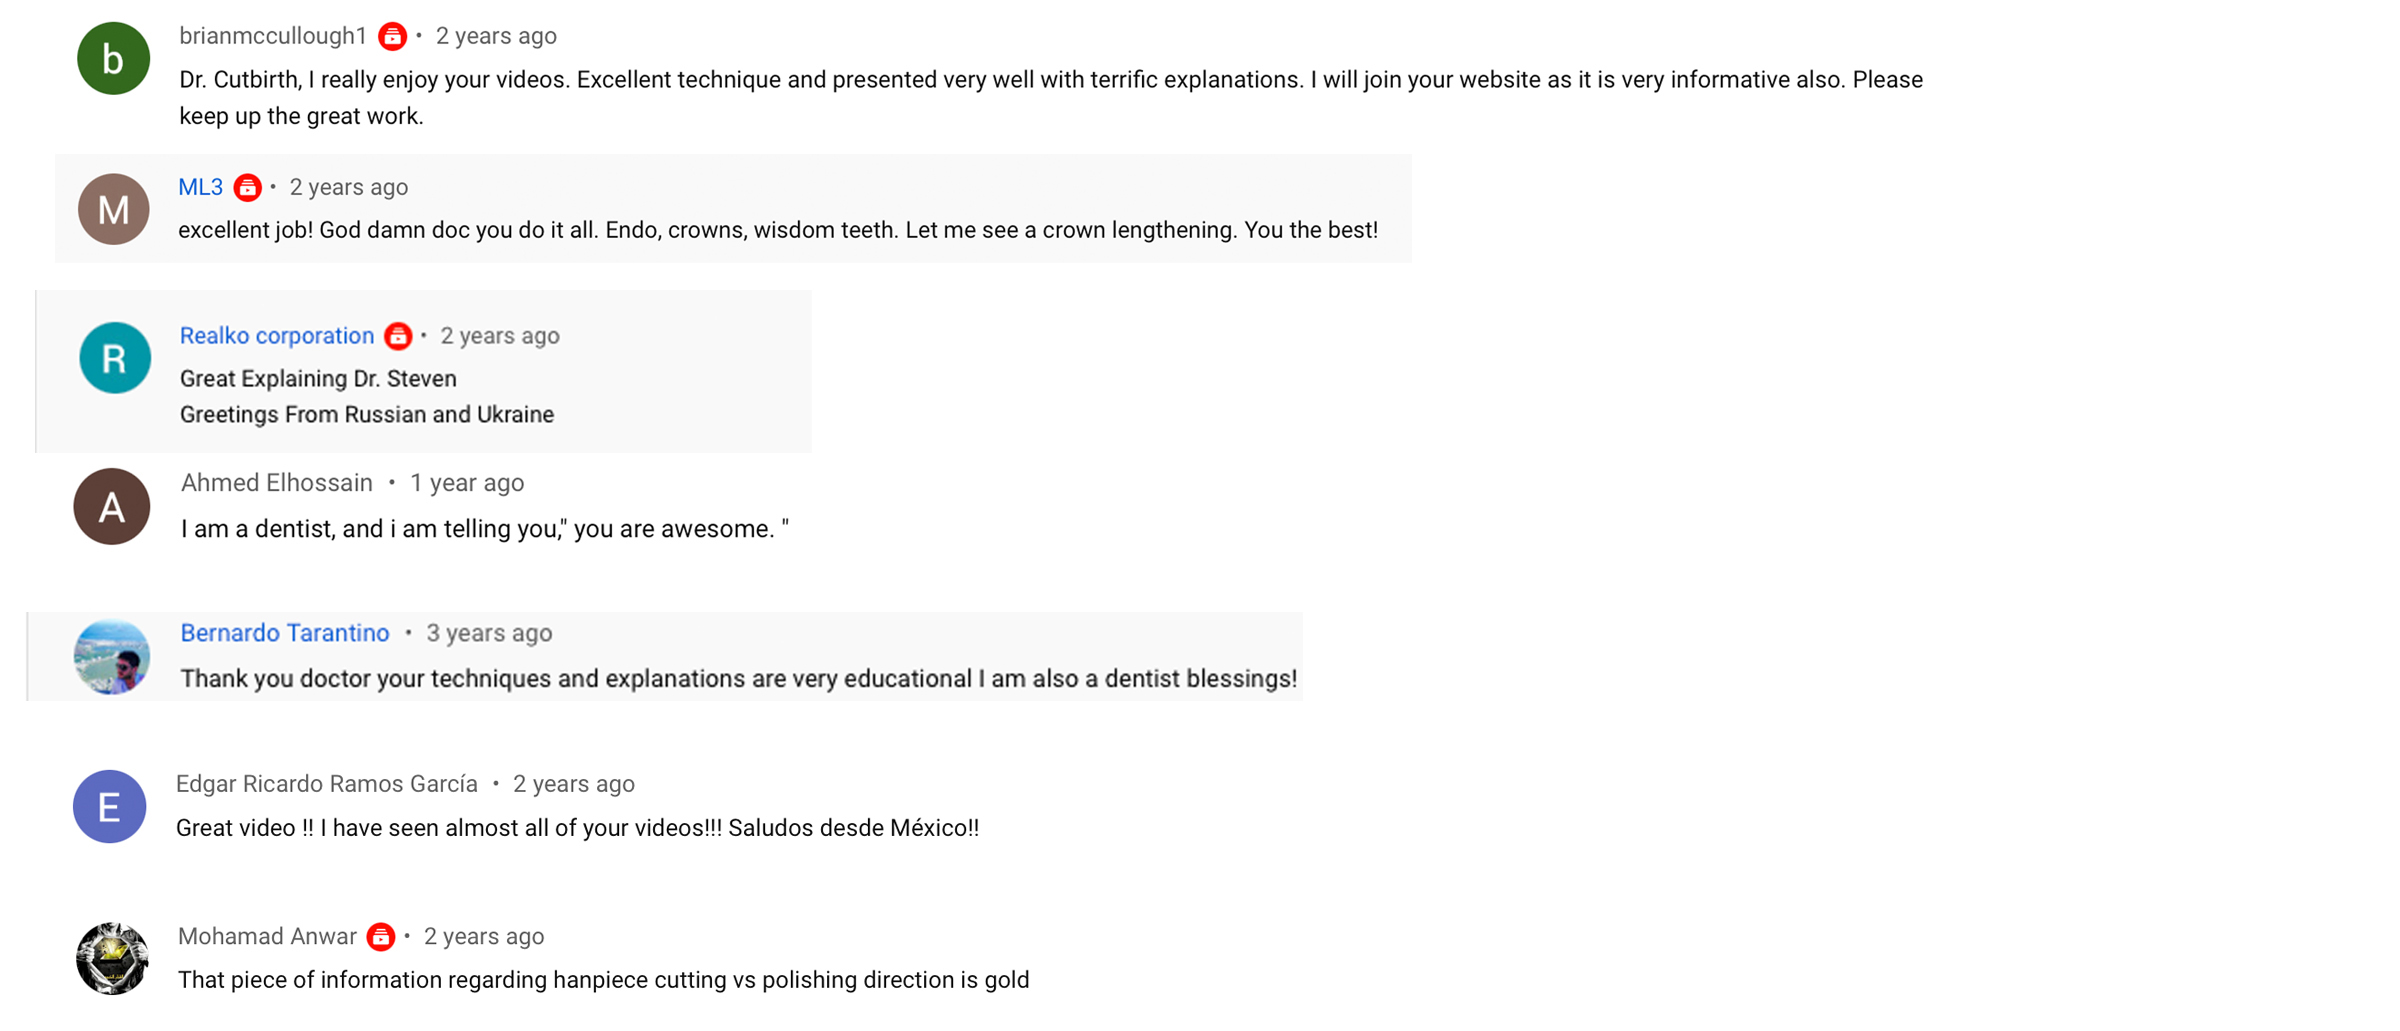
Task: Click the red badge beside ML3
Action: tap(247, 187)
